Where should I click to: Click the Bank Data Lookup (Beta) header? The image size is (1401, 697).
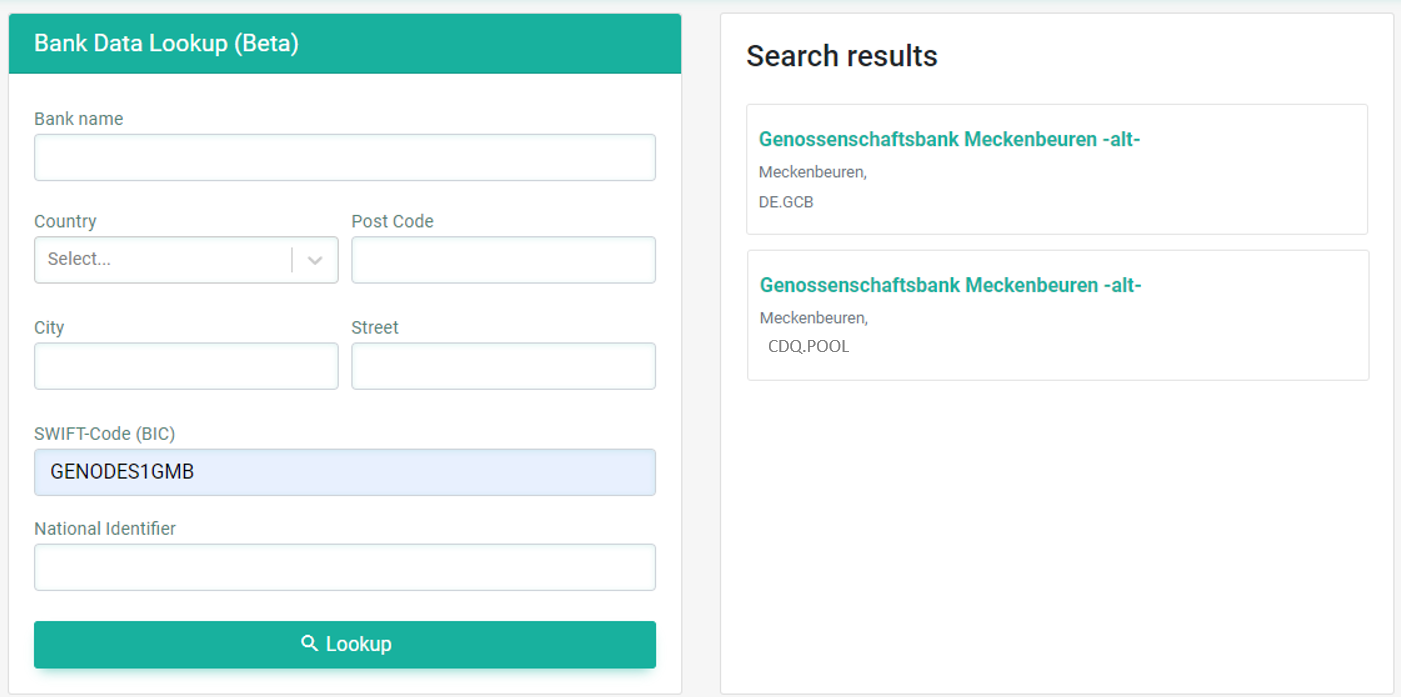tap(166, 44)
